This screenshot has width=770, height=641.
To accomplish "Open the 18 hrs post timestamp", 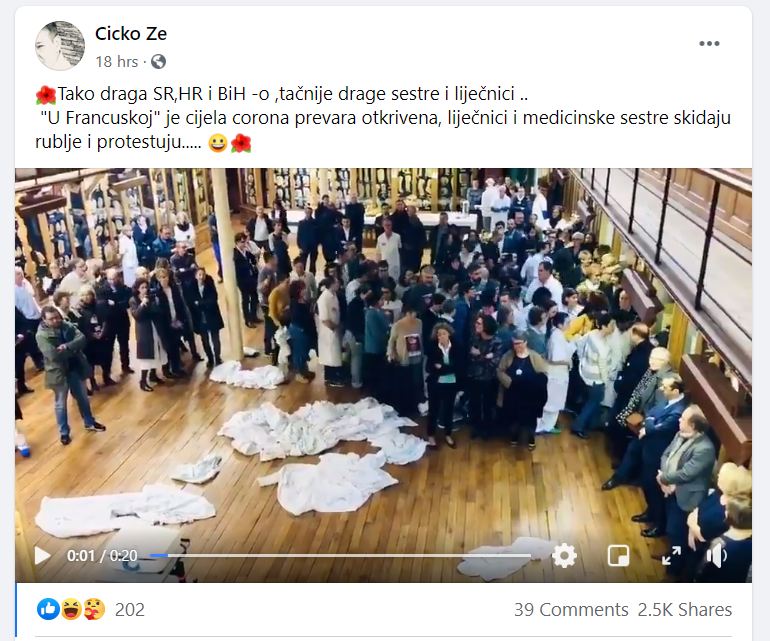I will 117,62.
